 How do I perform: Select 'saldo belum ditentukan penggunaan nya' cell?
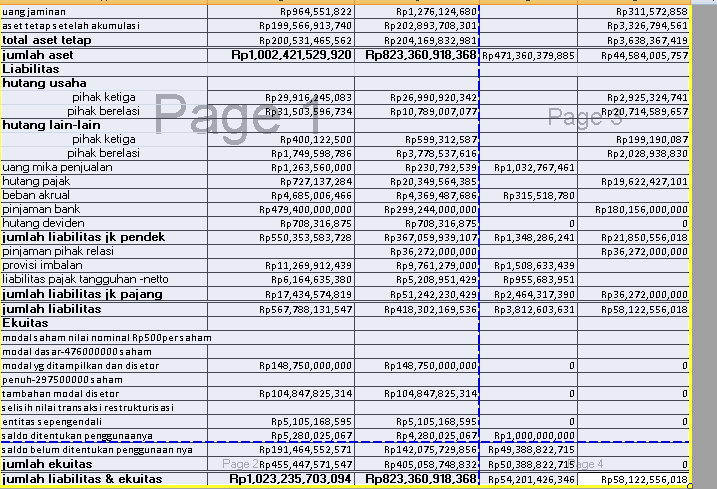[104, 450]
